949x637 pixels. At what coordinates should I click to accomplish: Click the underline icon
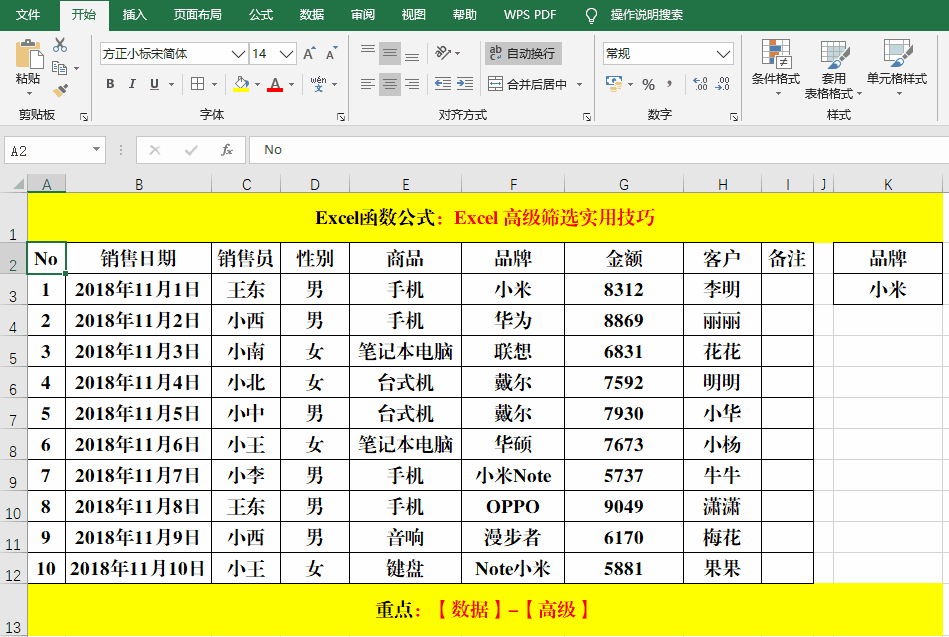[x=154, y=84]
